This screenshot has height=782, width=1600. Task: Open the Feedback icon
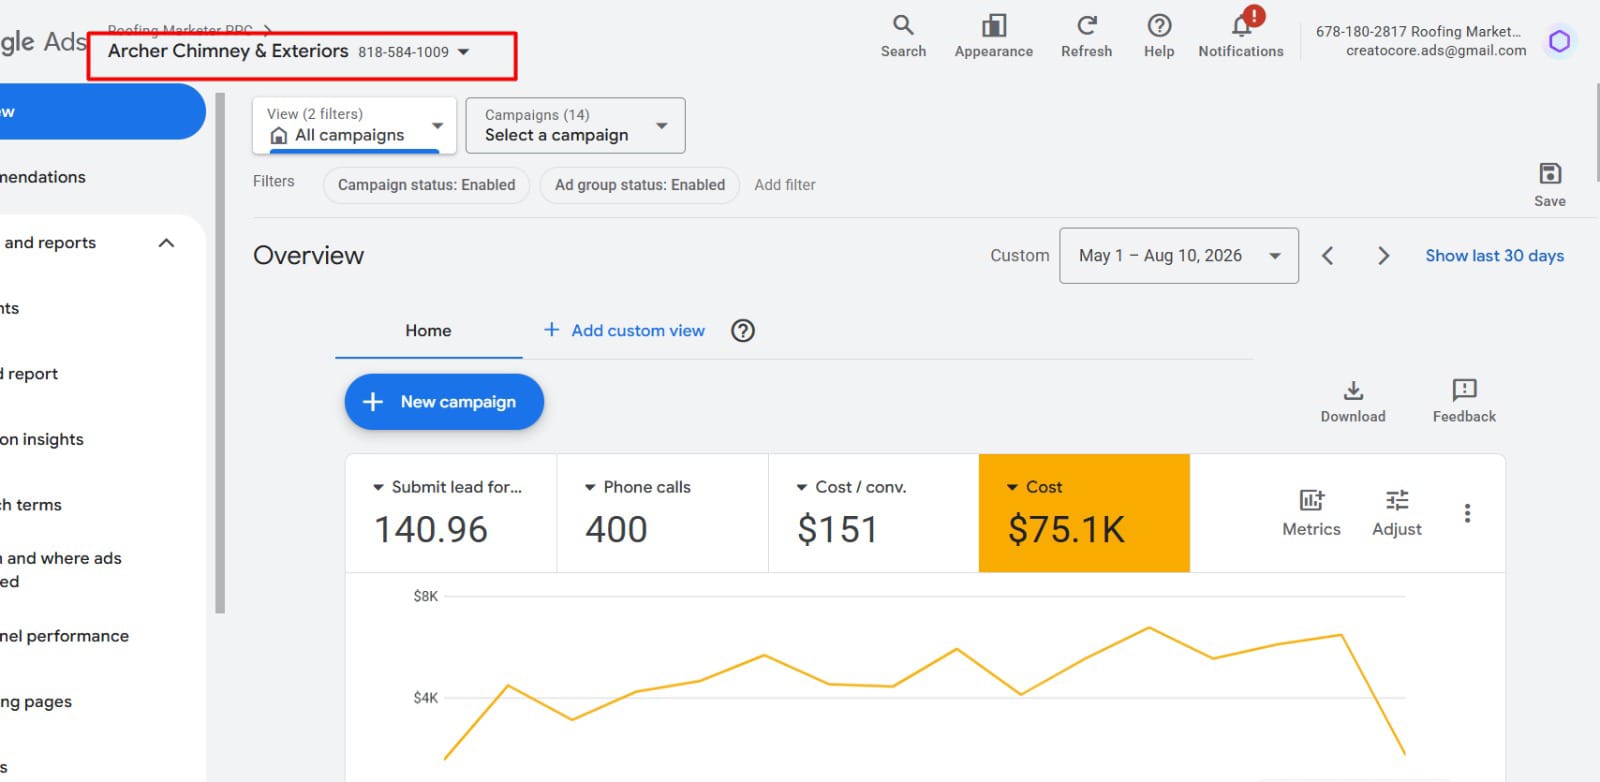tap(1464, 402)
